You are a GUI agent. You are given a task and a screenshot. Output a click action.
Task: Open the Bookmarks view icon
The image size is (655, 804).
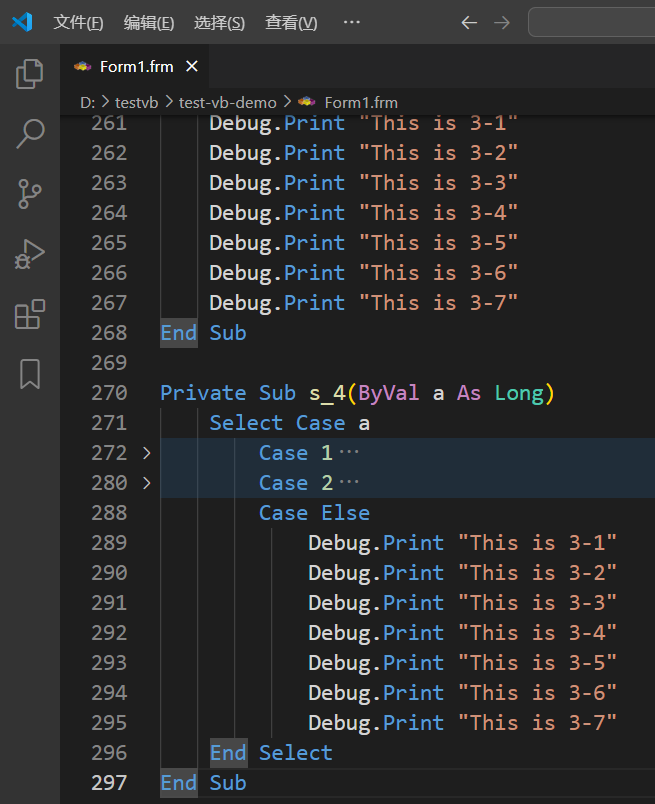tap(30, 374)
